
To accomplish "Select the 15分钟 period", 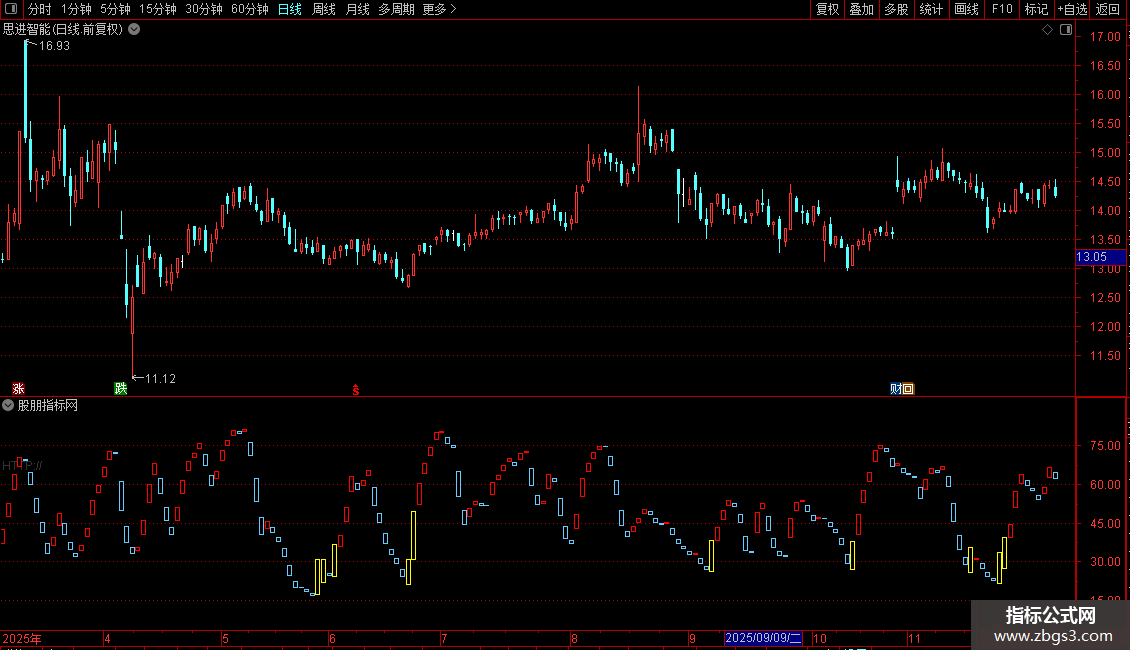I will pos(158,9).
